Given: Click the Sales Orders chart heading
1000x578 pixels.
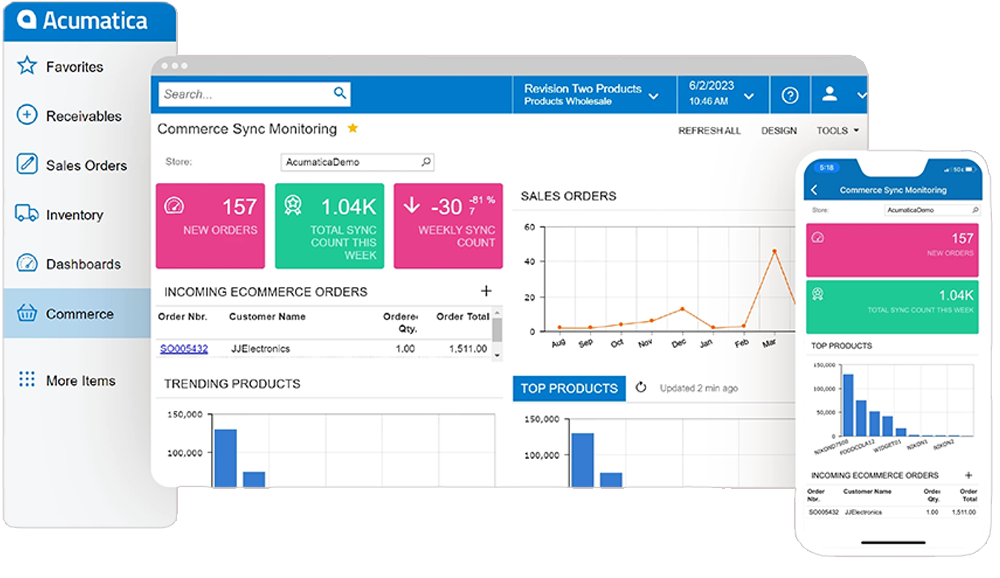Looking at the screenshot, I should tap(568, 196).
